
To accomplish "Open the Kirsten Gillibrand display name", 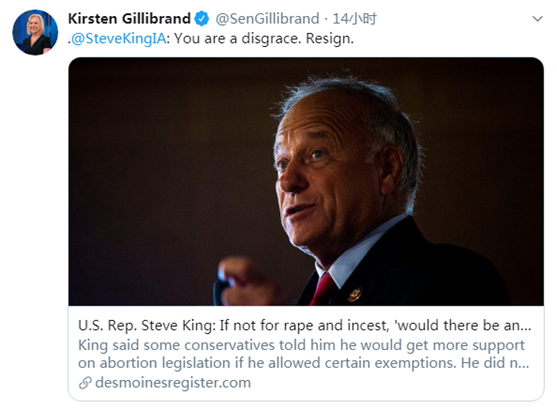I will (x=129, y=18).
